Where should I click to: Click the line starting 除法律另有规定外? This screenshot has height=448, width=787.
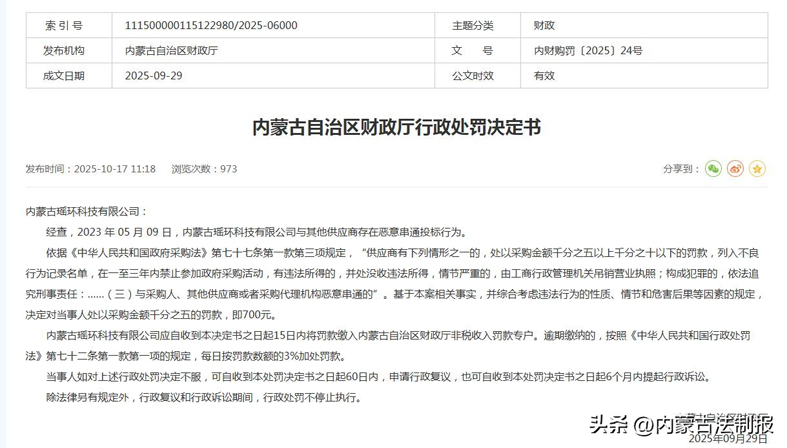[x=204, y=398]
